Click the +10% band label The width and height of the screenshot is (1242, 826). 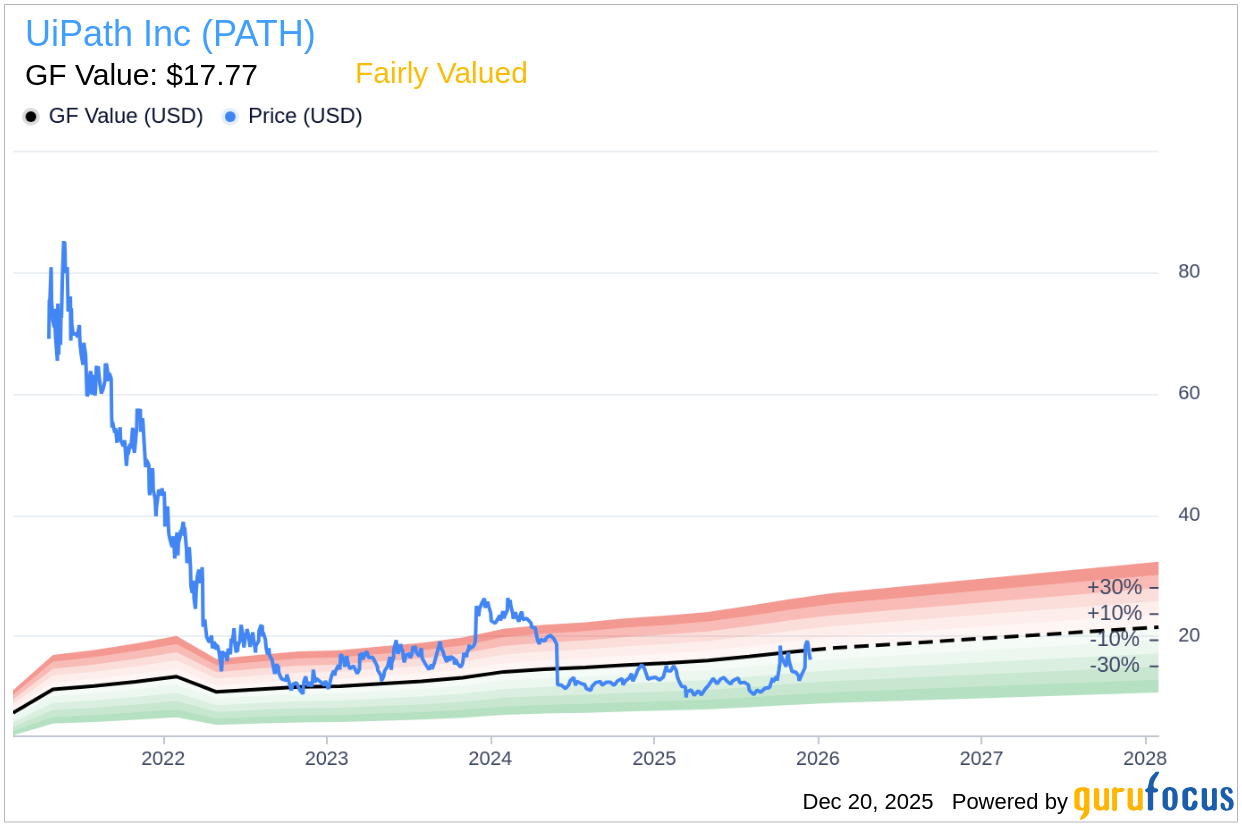(x=1114, y=613)
